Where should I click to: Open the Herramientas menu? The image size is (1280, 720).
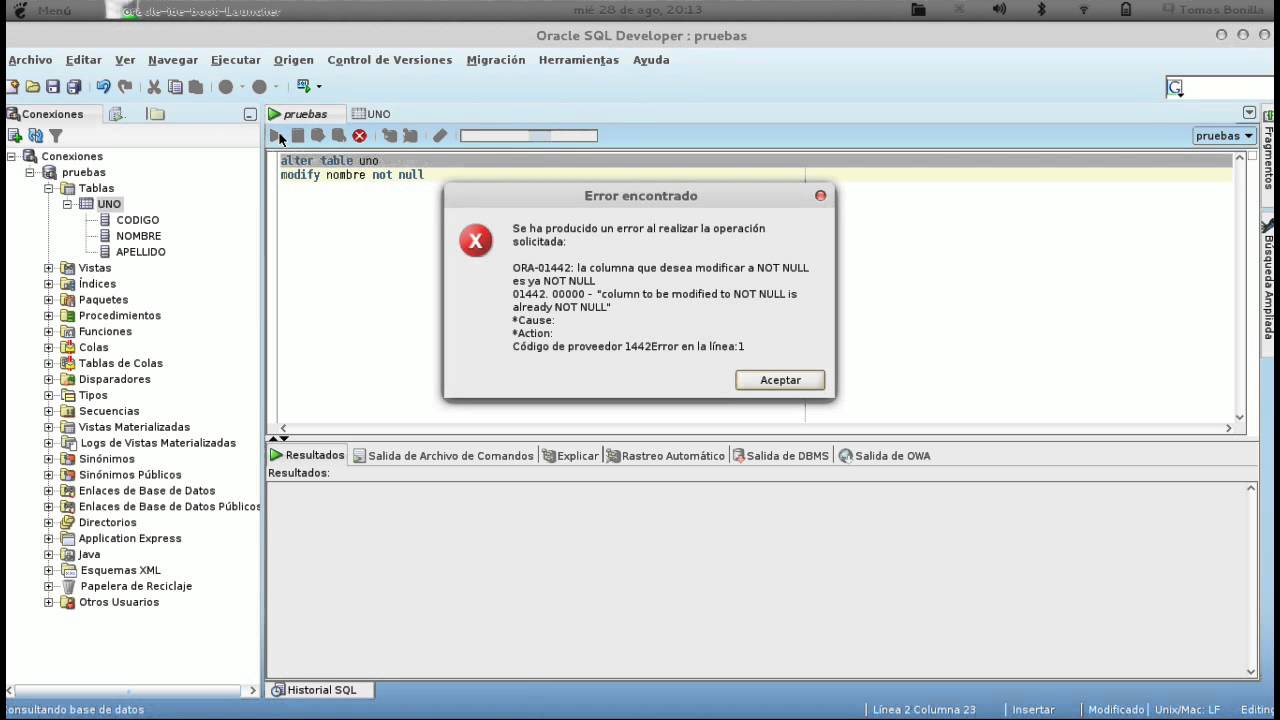(x=579, y=60)
